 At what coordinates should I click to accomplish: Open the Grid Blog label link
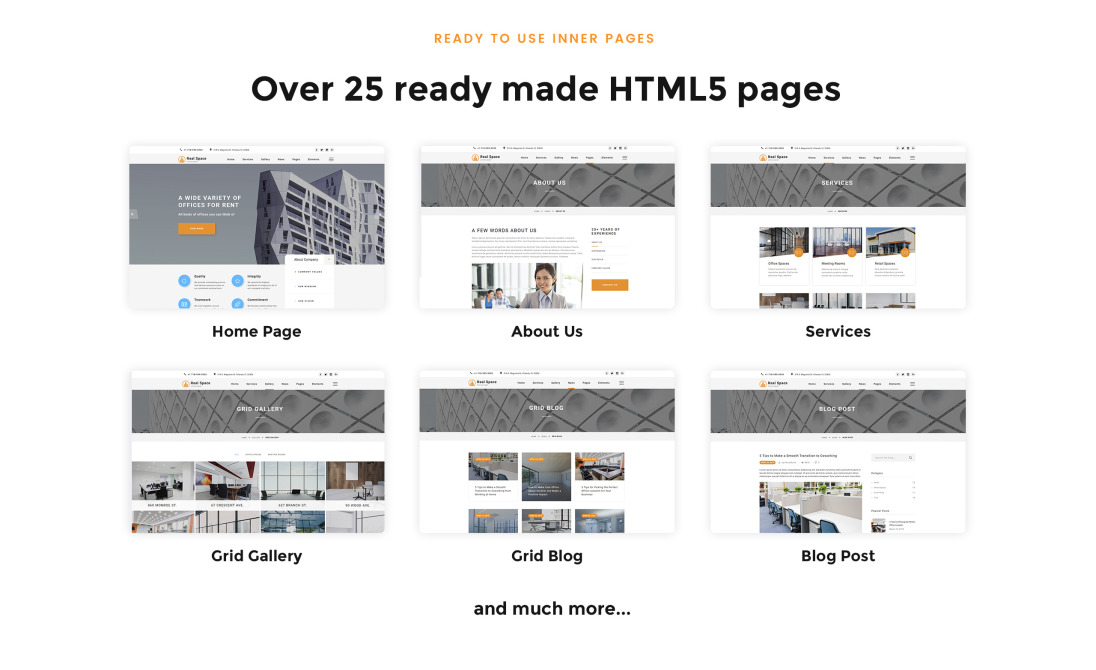pos(546,556)
